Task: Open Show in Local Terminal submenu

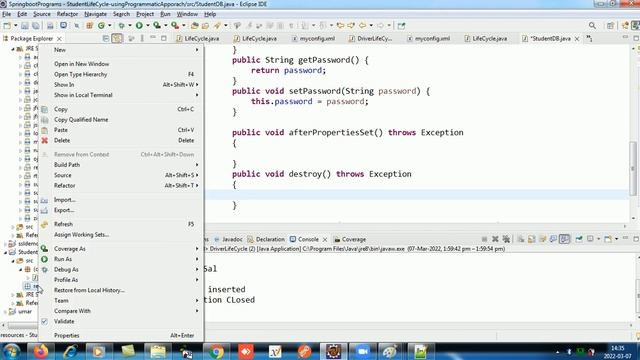Action: tap(122, 95)
